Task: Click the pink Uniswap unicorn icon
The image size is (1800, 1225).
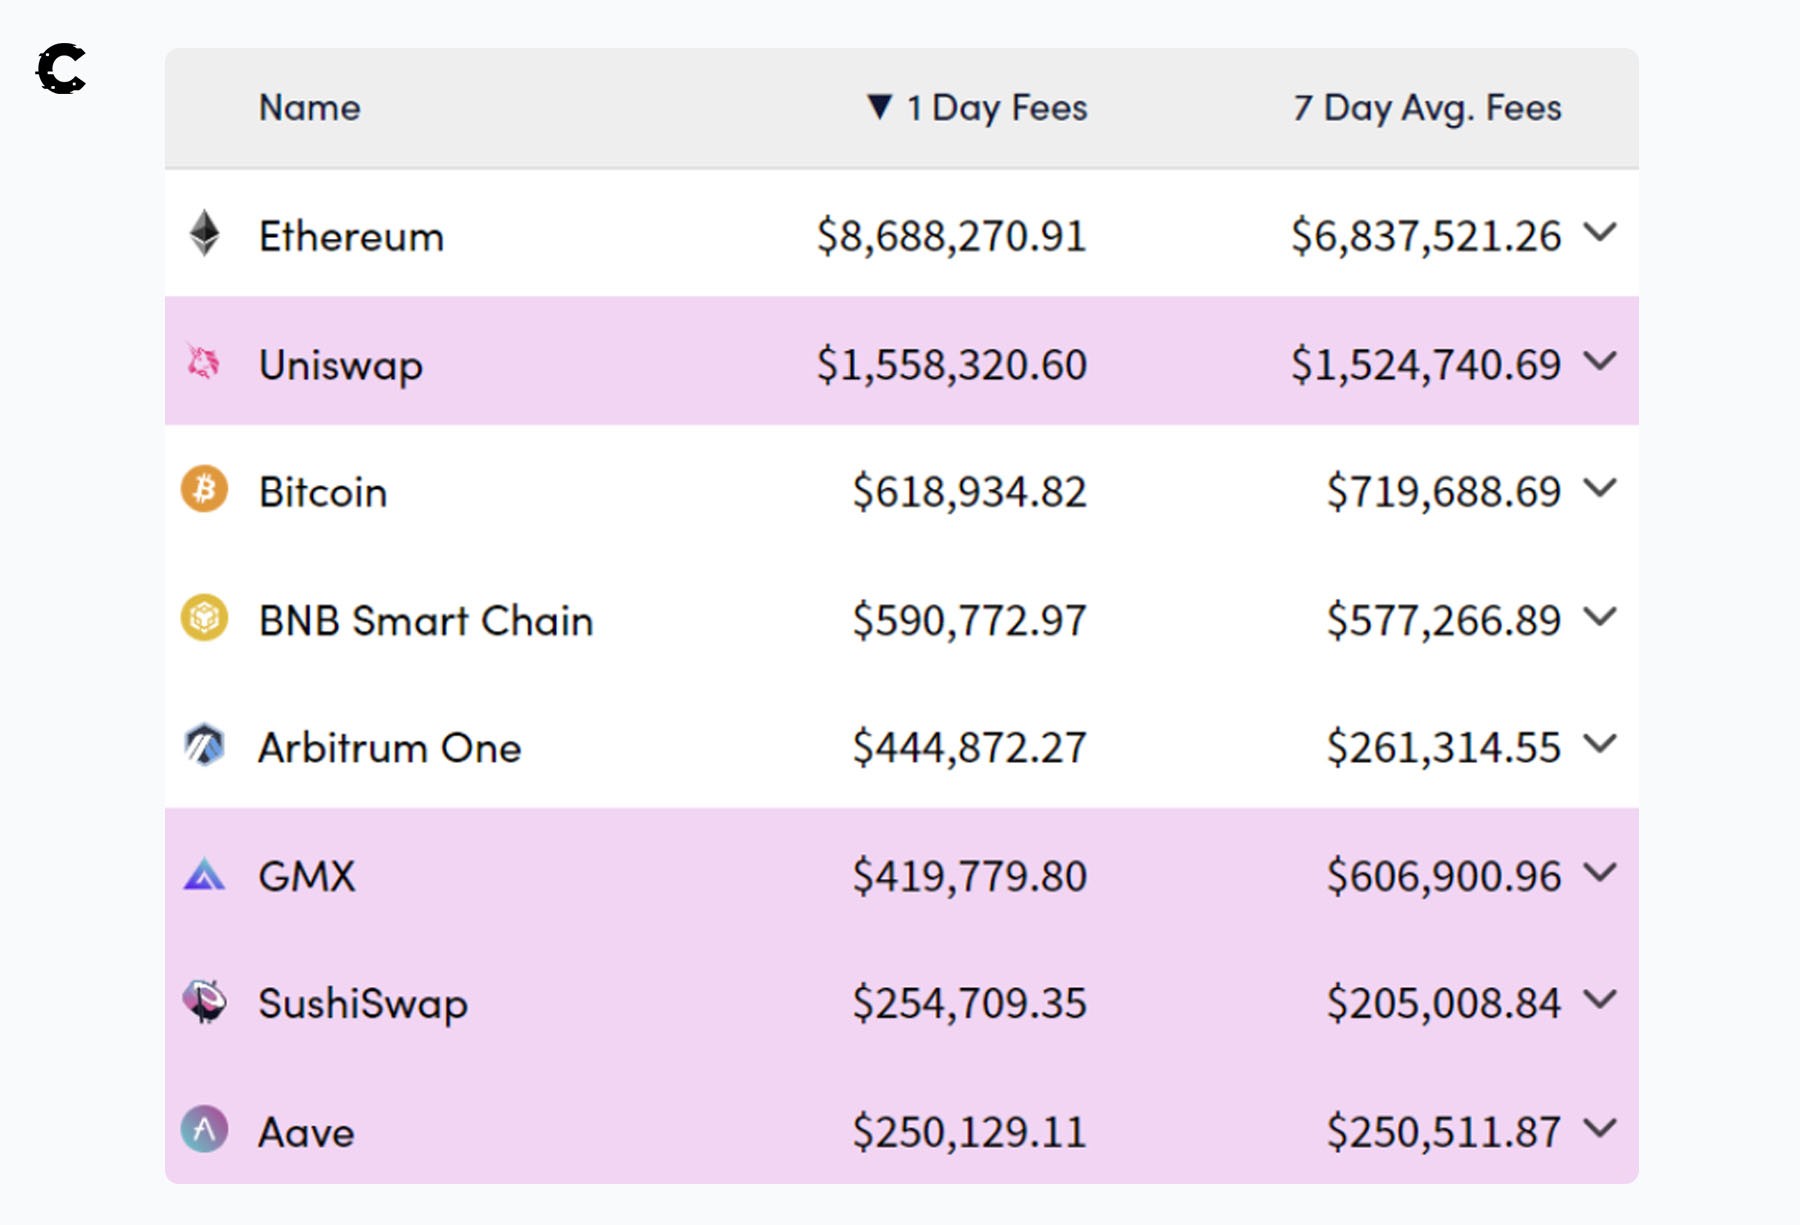Action: click(x=203, y=362)
